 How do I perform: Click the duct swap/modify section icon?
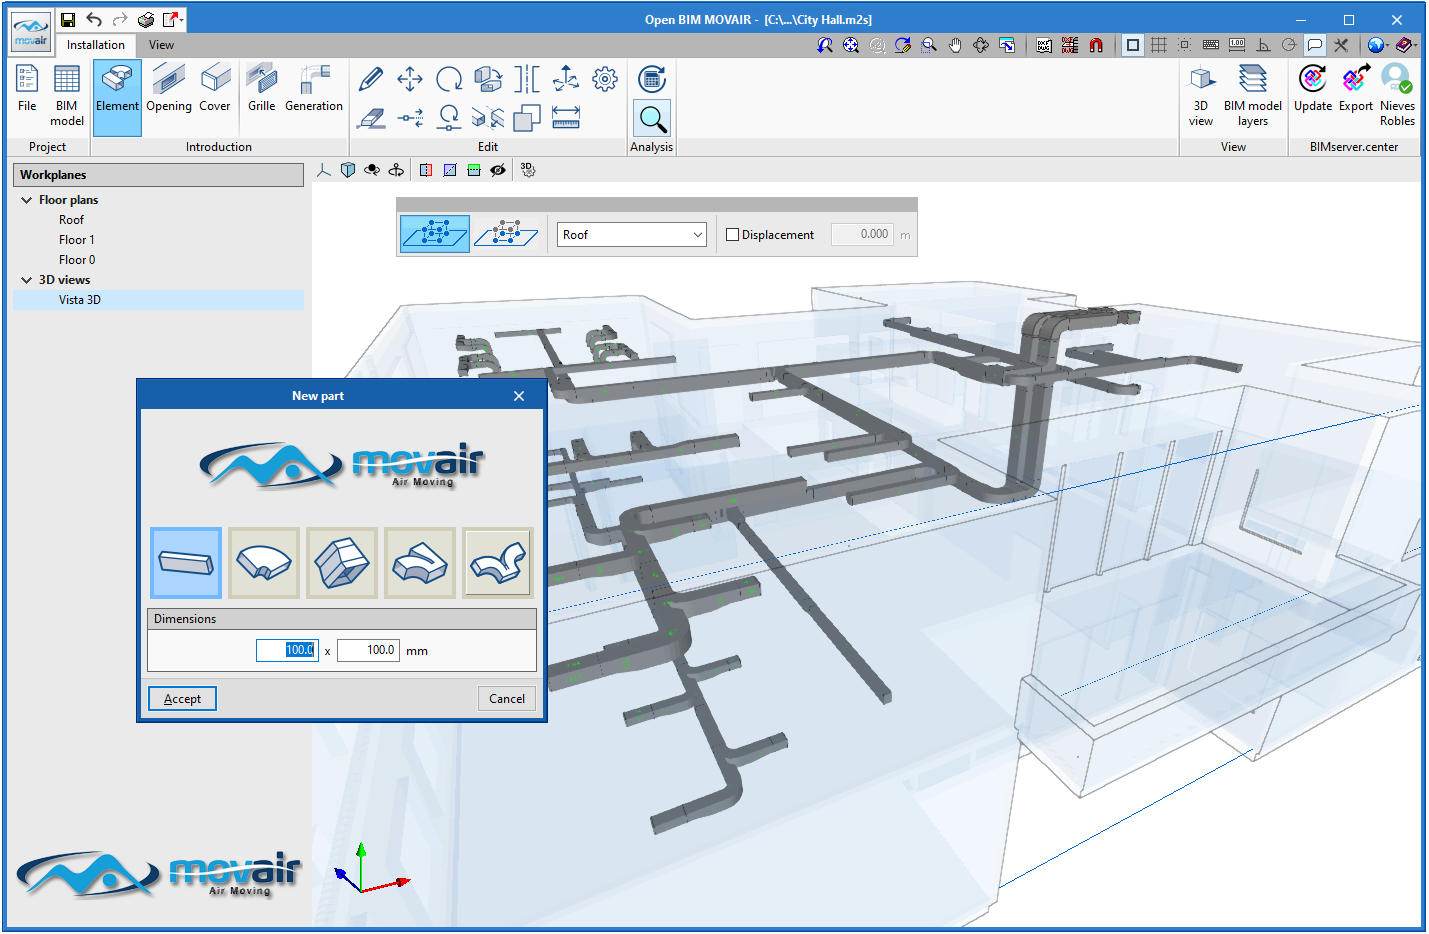[488, 79]
